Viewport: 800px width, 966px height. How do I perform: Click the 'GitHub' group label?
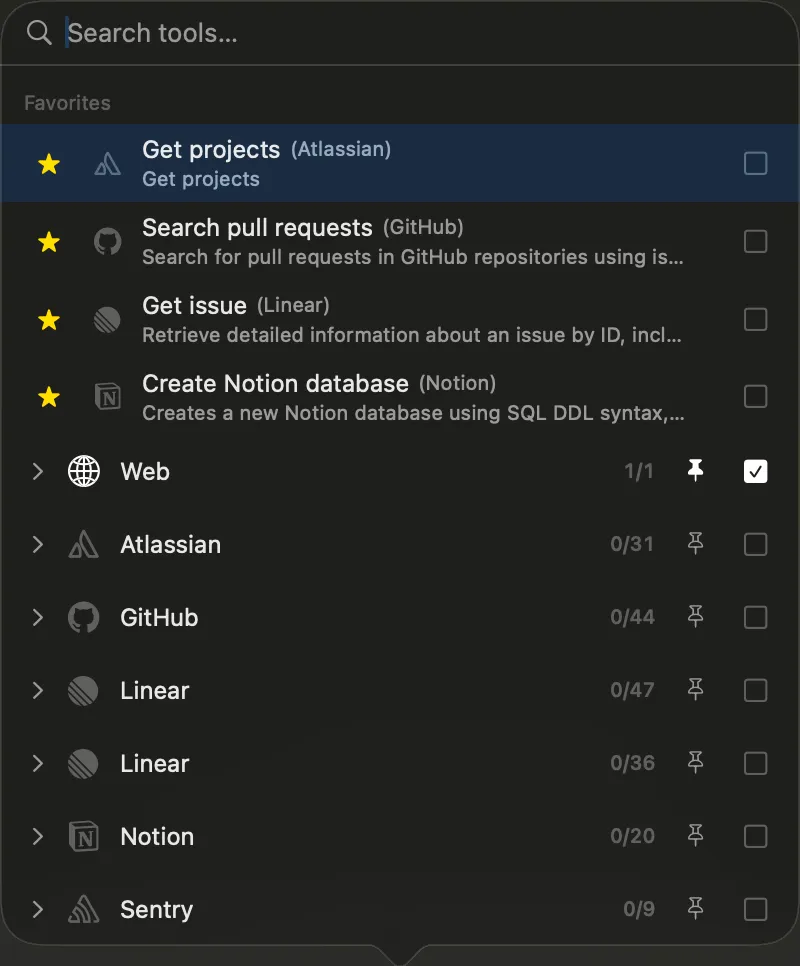coord(160,617)
